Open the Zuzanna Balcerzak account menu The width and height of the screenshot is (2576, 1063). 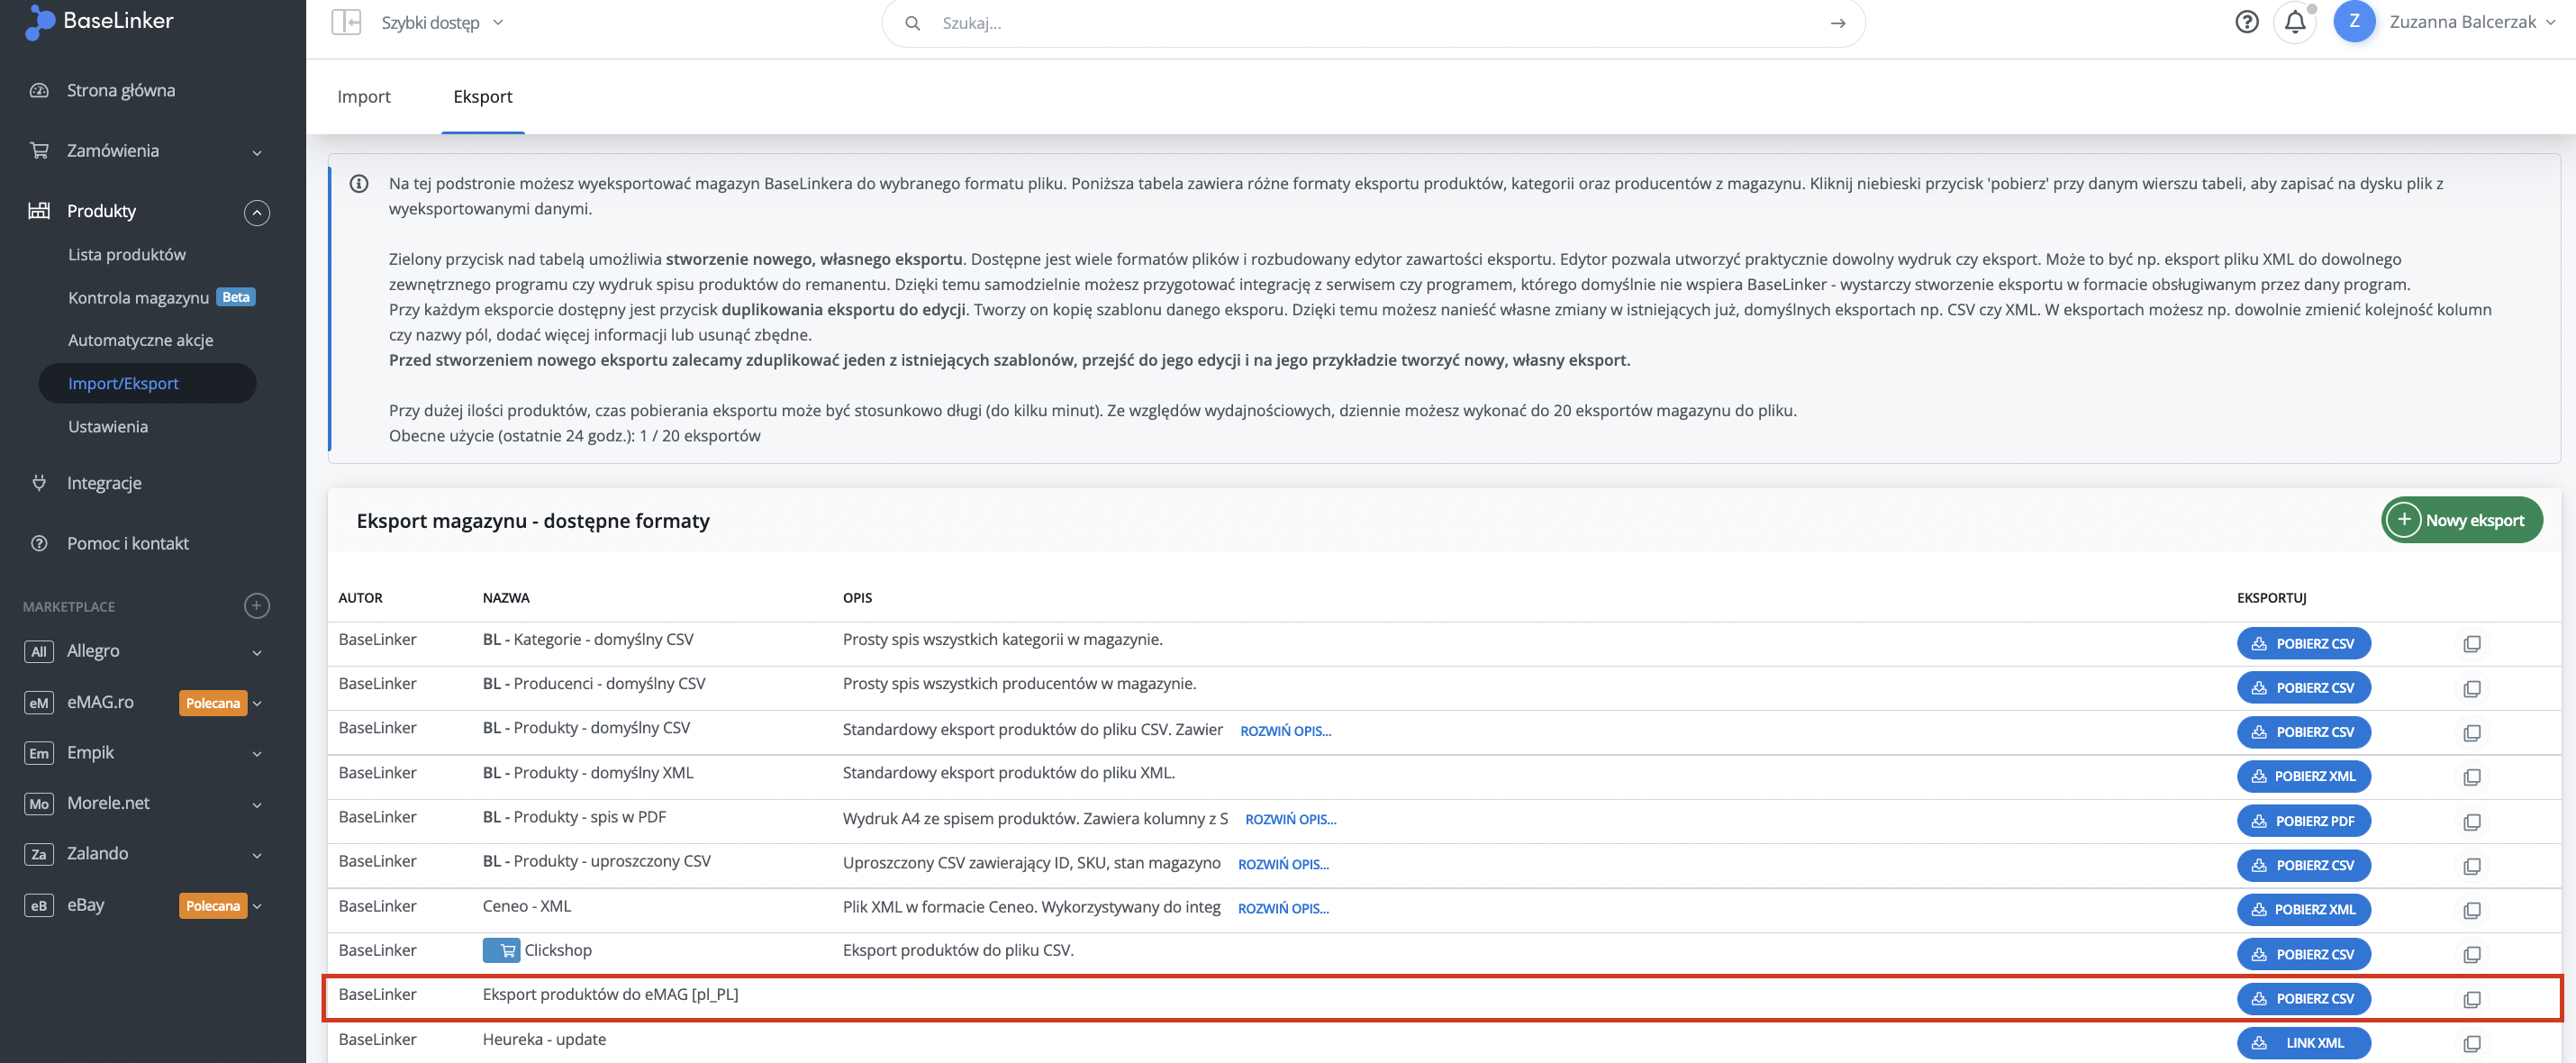pyautogui.click(x=2472, y=22)
